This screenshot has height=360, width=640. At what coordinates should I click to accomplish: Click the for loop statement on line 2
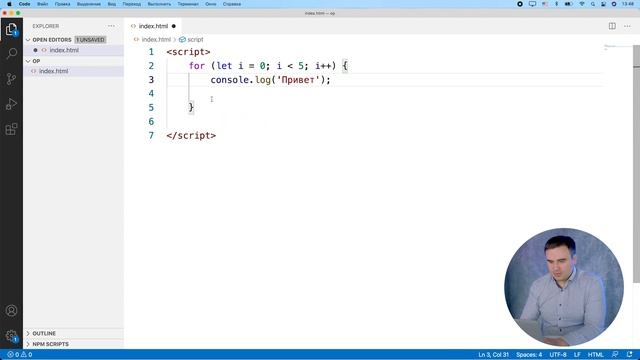point(268,66)
